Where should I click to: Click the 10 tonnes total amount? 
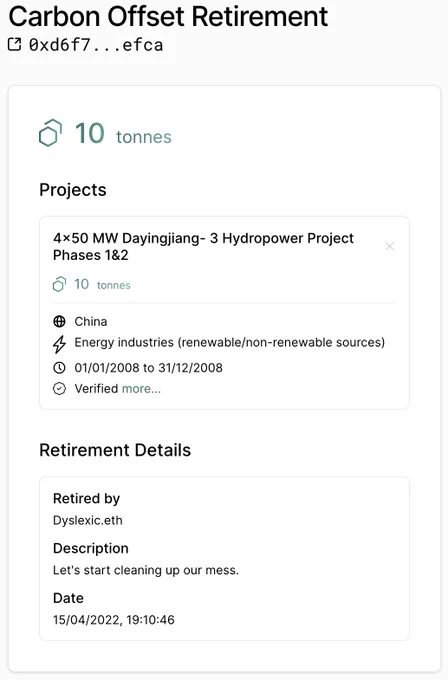[123, 134]
